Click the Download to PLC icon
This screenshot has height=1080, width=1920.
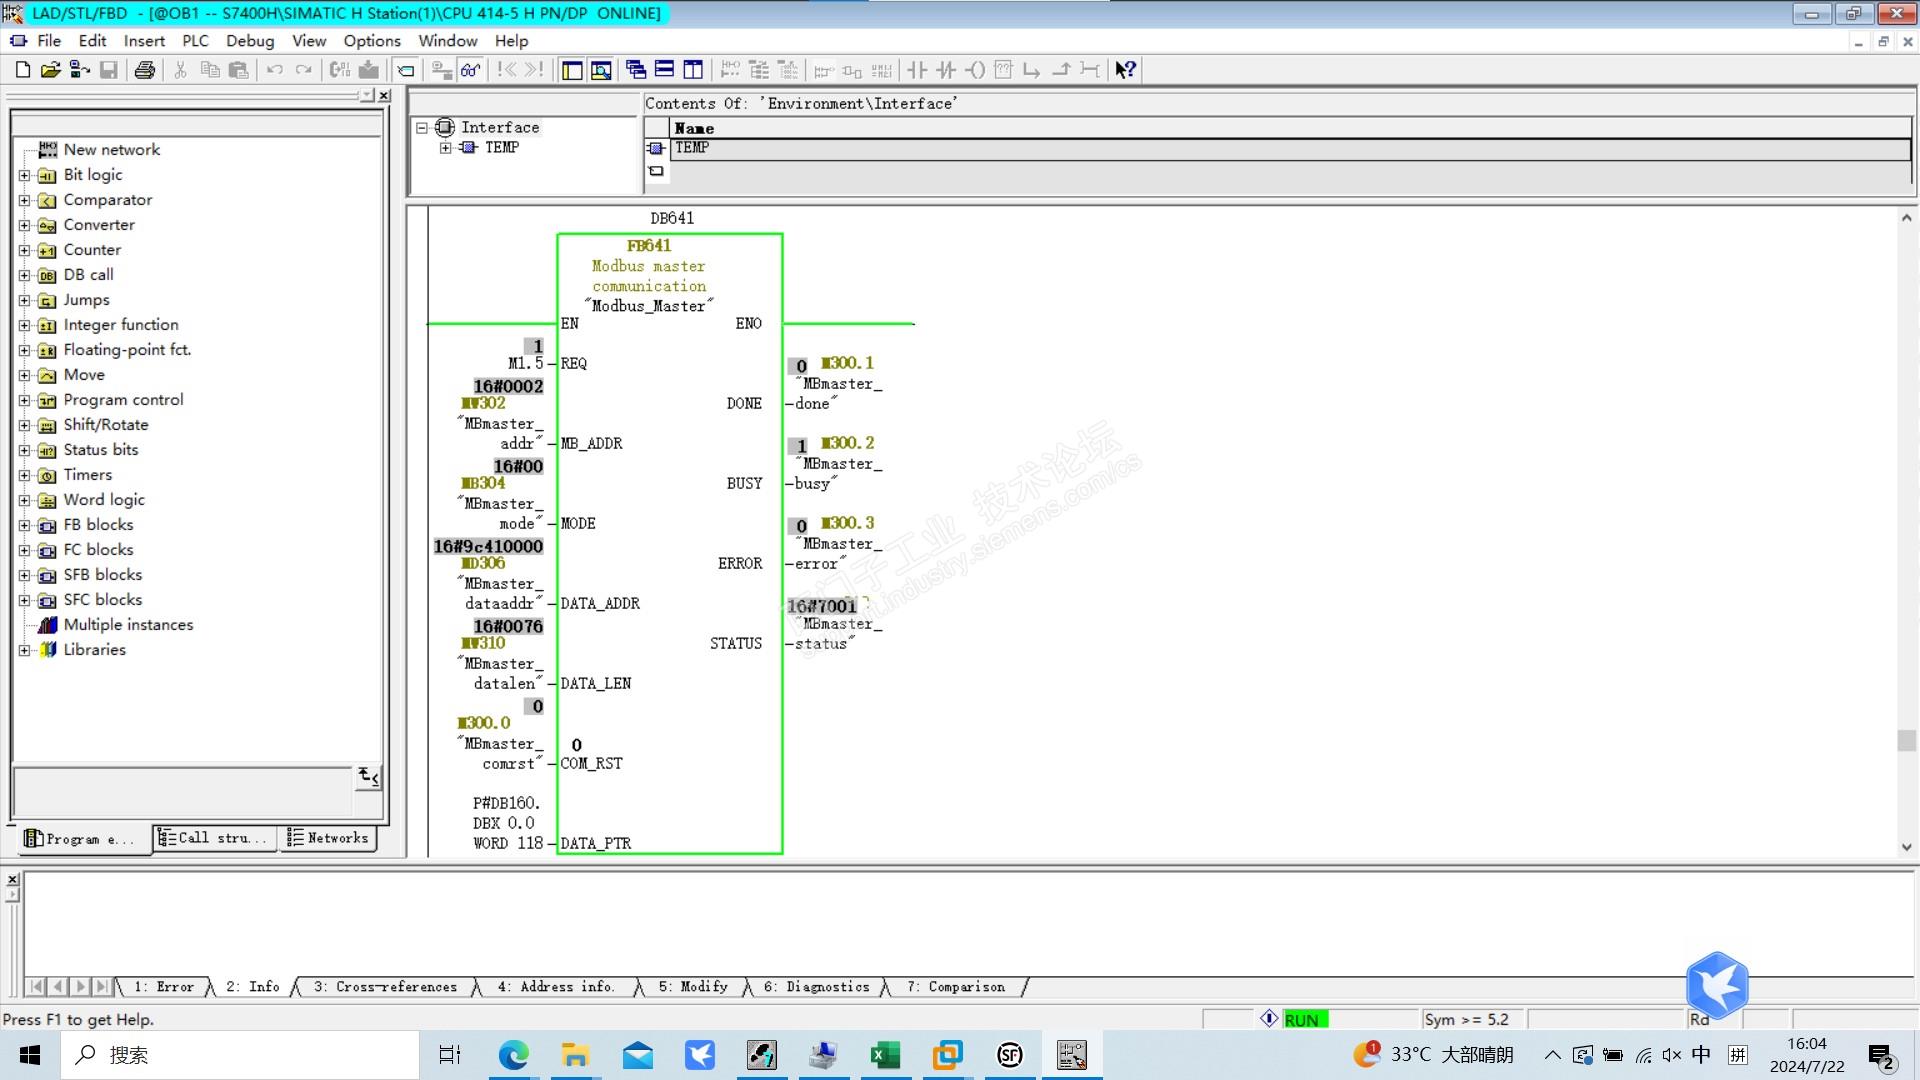pyautogui.click(x=369, y=70)
